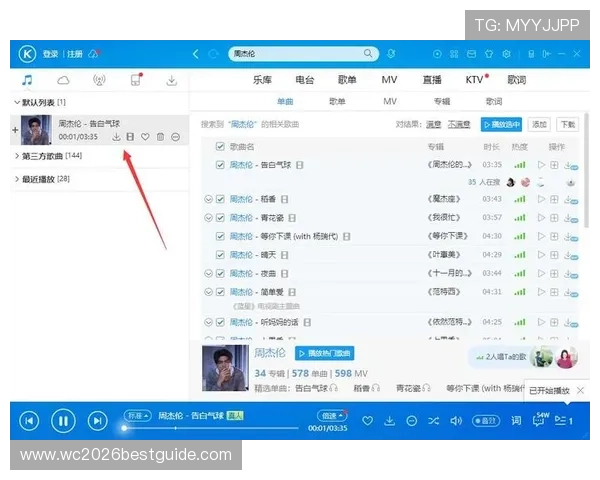Uncheck the 青花瓷 result checkbox
The image size is (600, 480).
[x=220, y=218]
